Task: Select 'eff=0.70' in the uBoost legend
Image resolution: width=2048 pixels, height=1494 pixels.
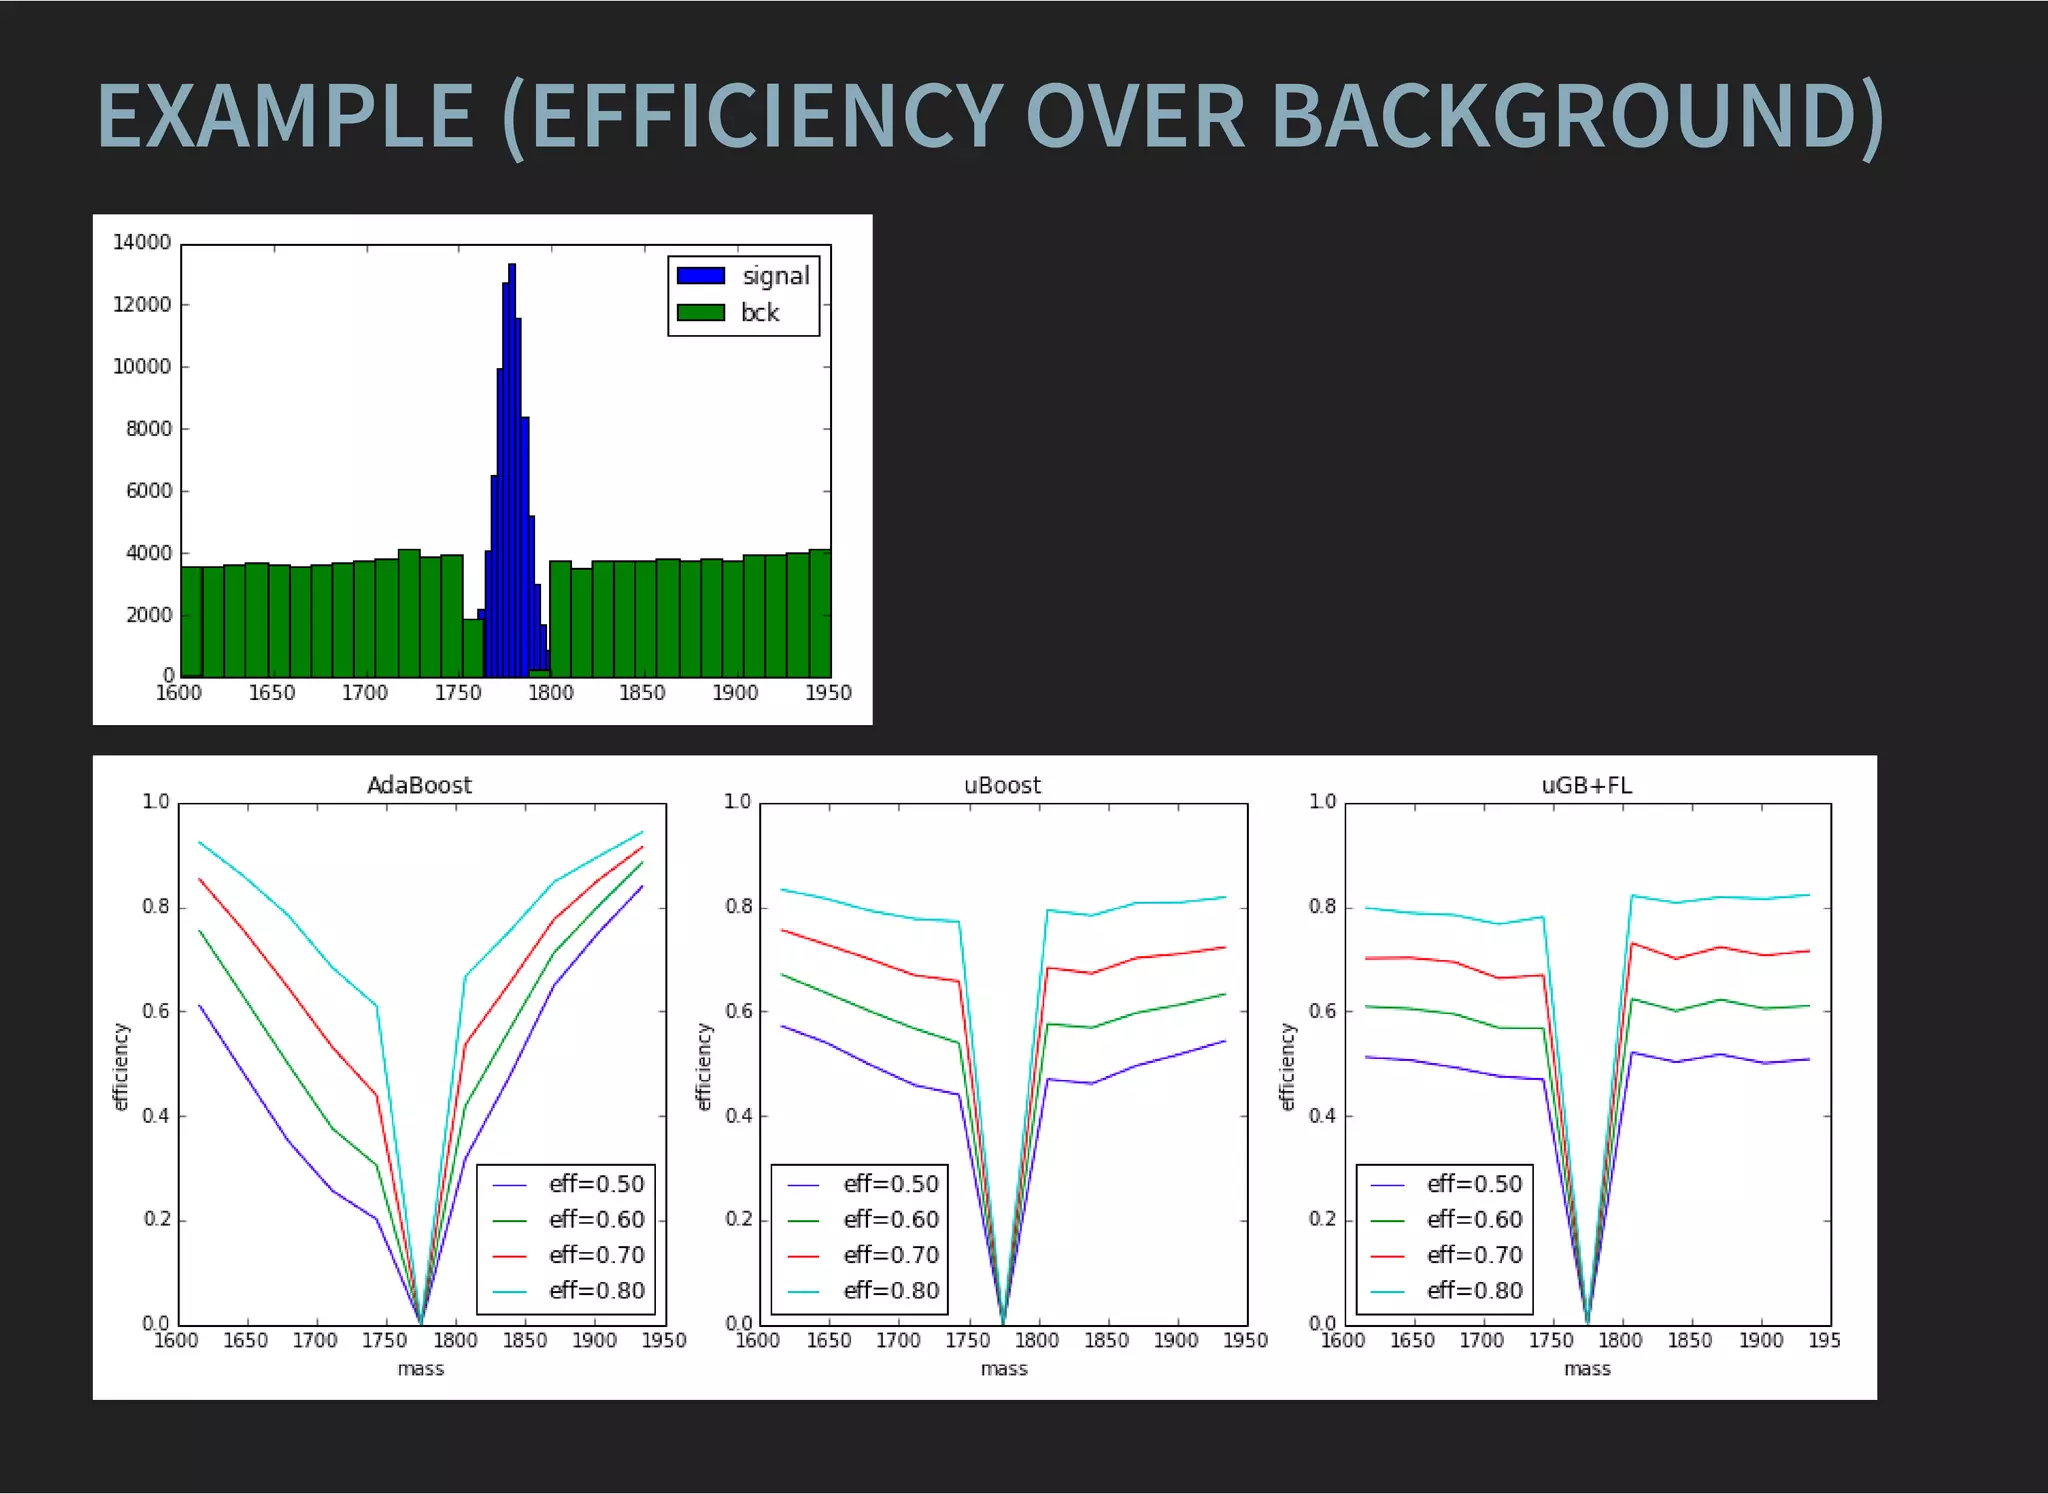Action: point(892,1255)
